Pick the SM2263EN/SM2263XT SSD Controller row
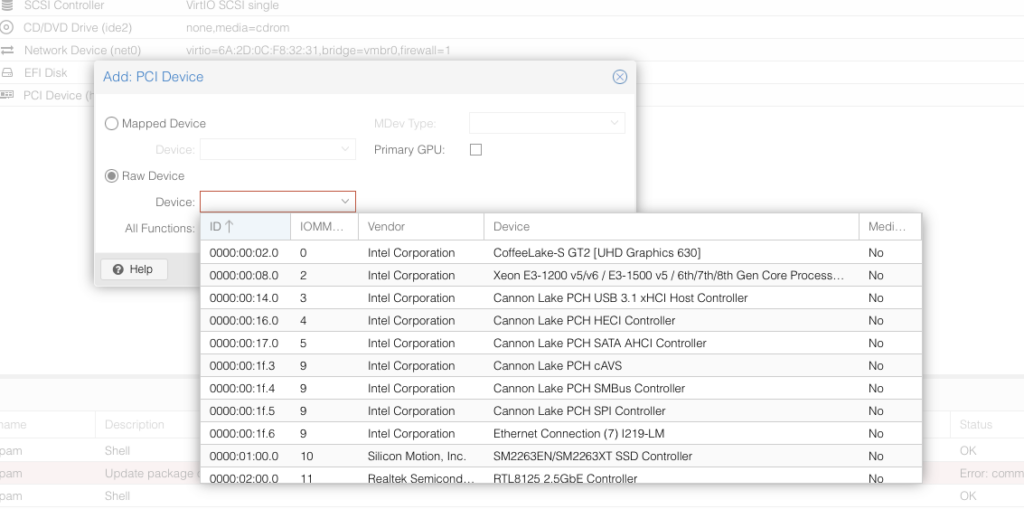This screenshot has height=509, width=1024. point(592,456)
